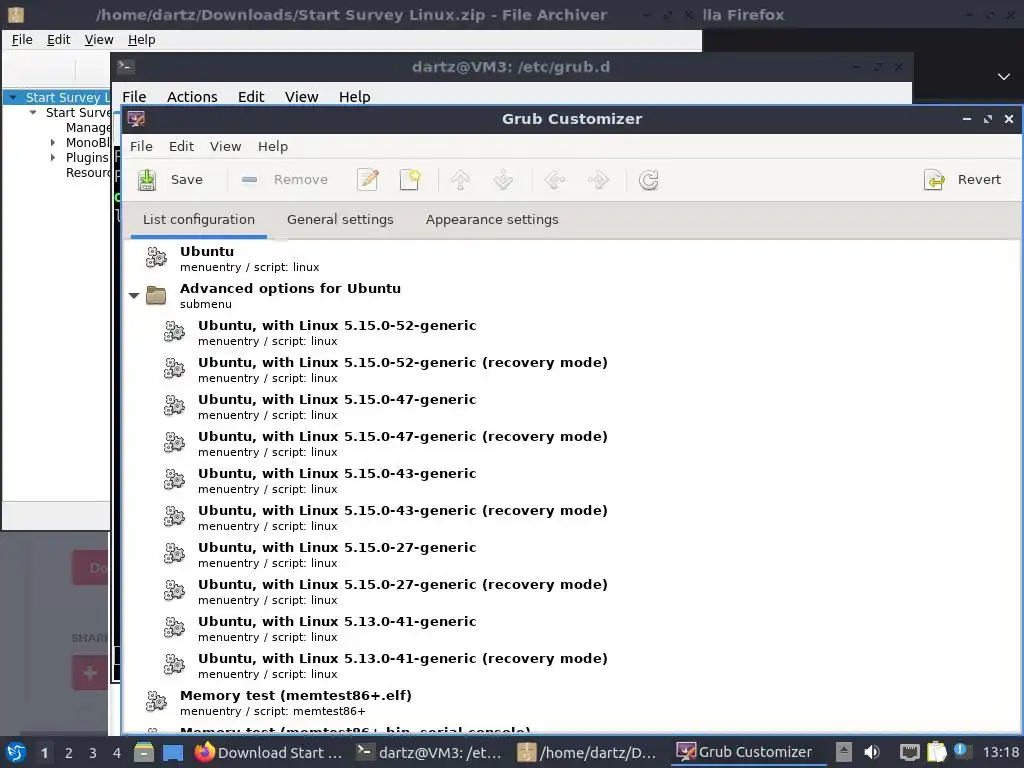Switch to the dartz@VM3 terminal taskbar button
The image size is (1024, 768).
click(x=429, y=752)
